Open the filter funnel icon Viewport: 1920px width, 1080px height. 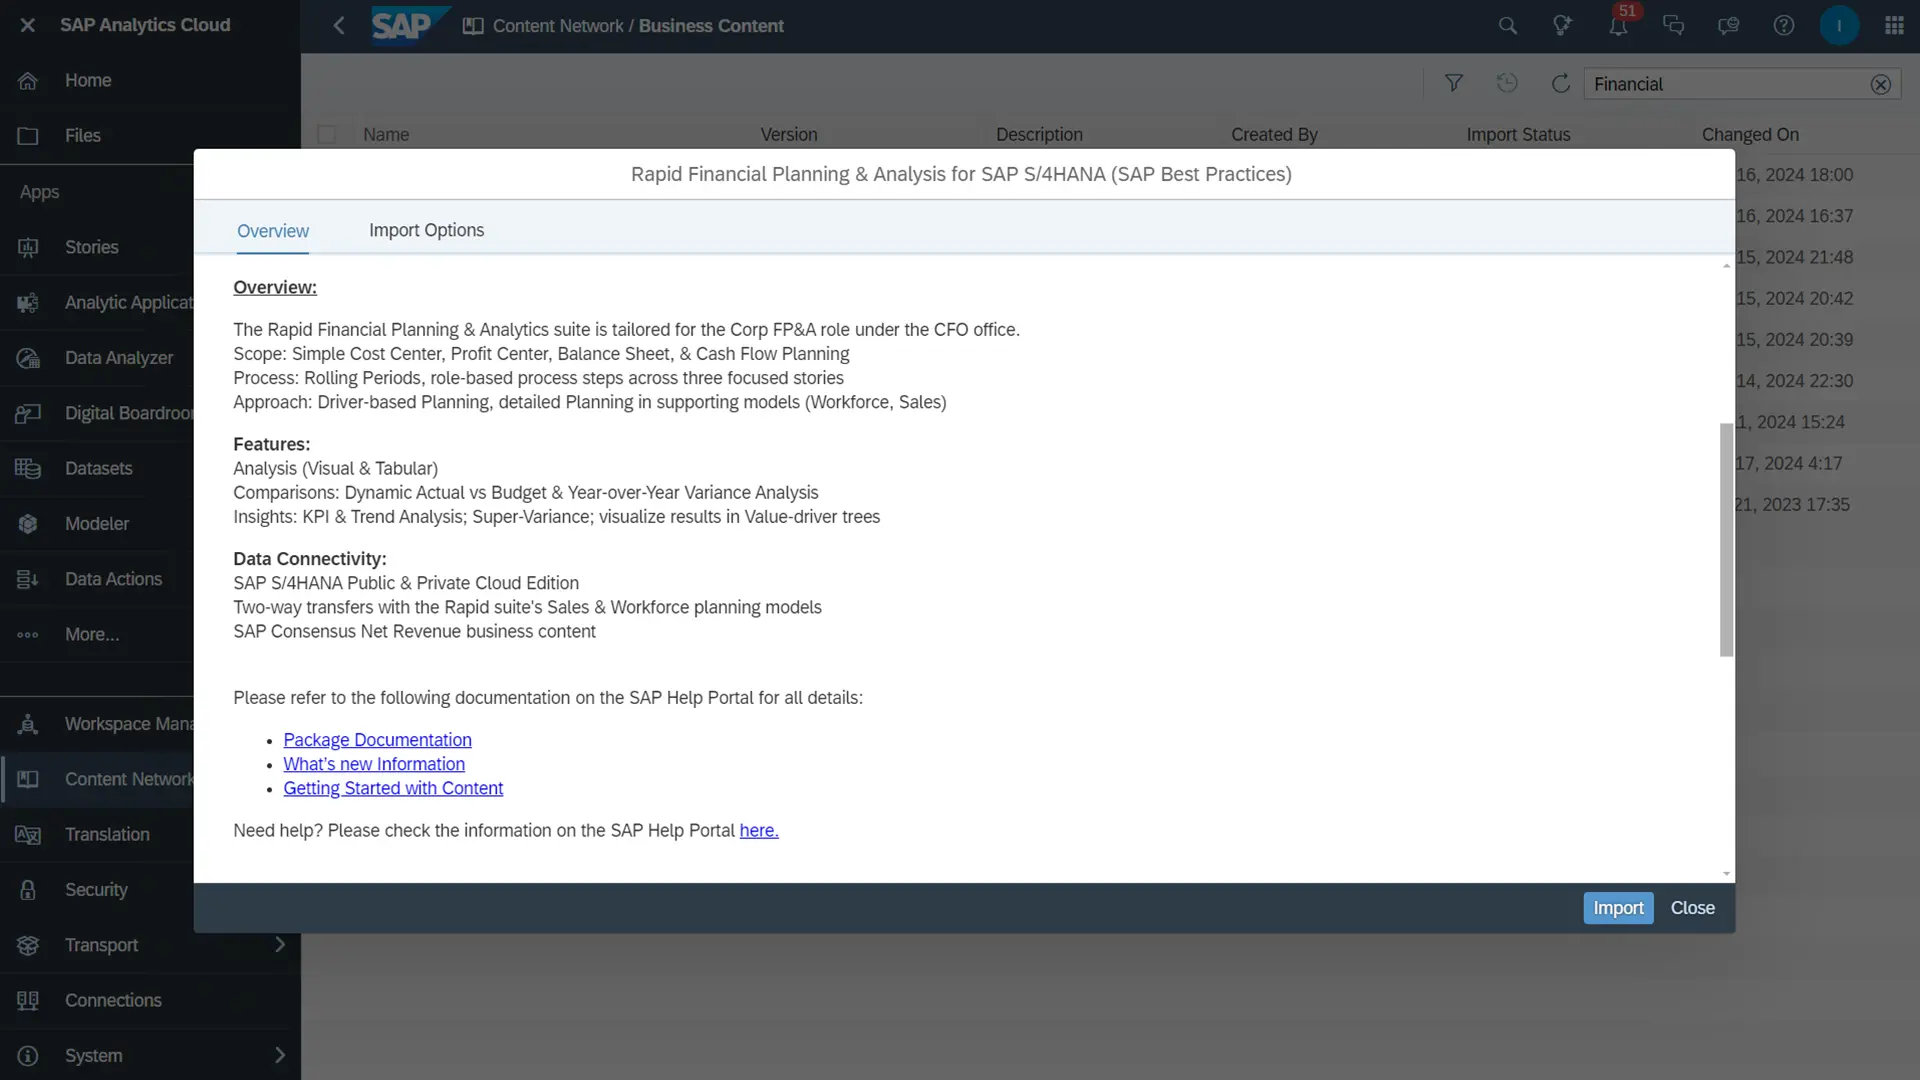pyautogui.click(x=1454, y=84)
